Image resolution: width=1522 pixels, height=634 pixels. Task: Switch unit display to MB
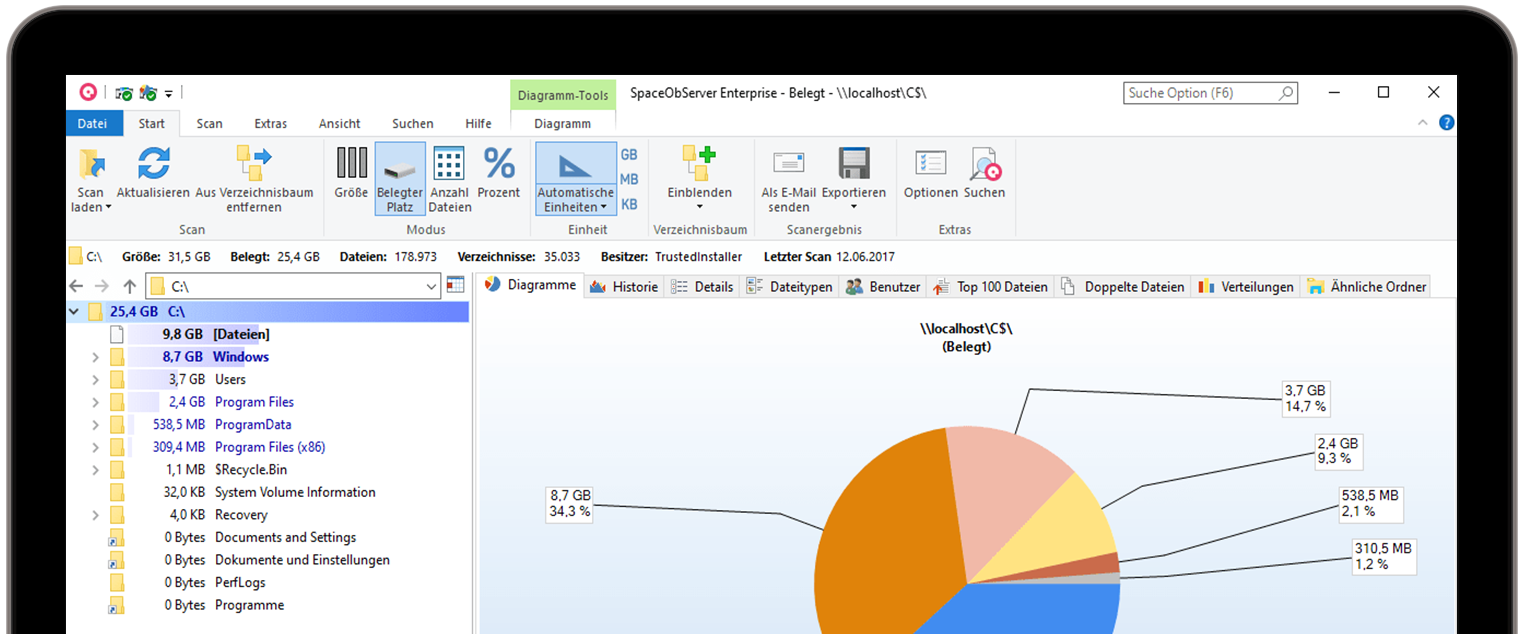click(x=628, y=179)
